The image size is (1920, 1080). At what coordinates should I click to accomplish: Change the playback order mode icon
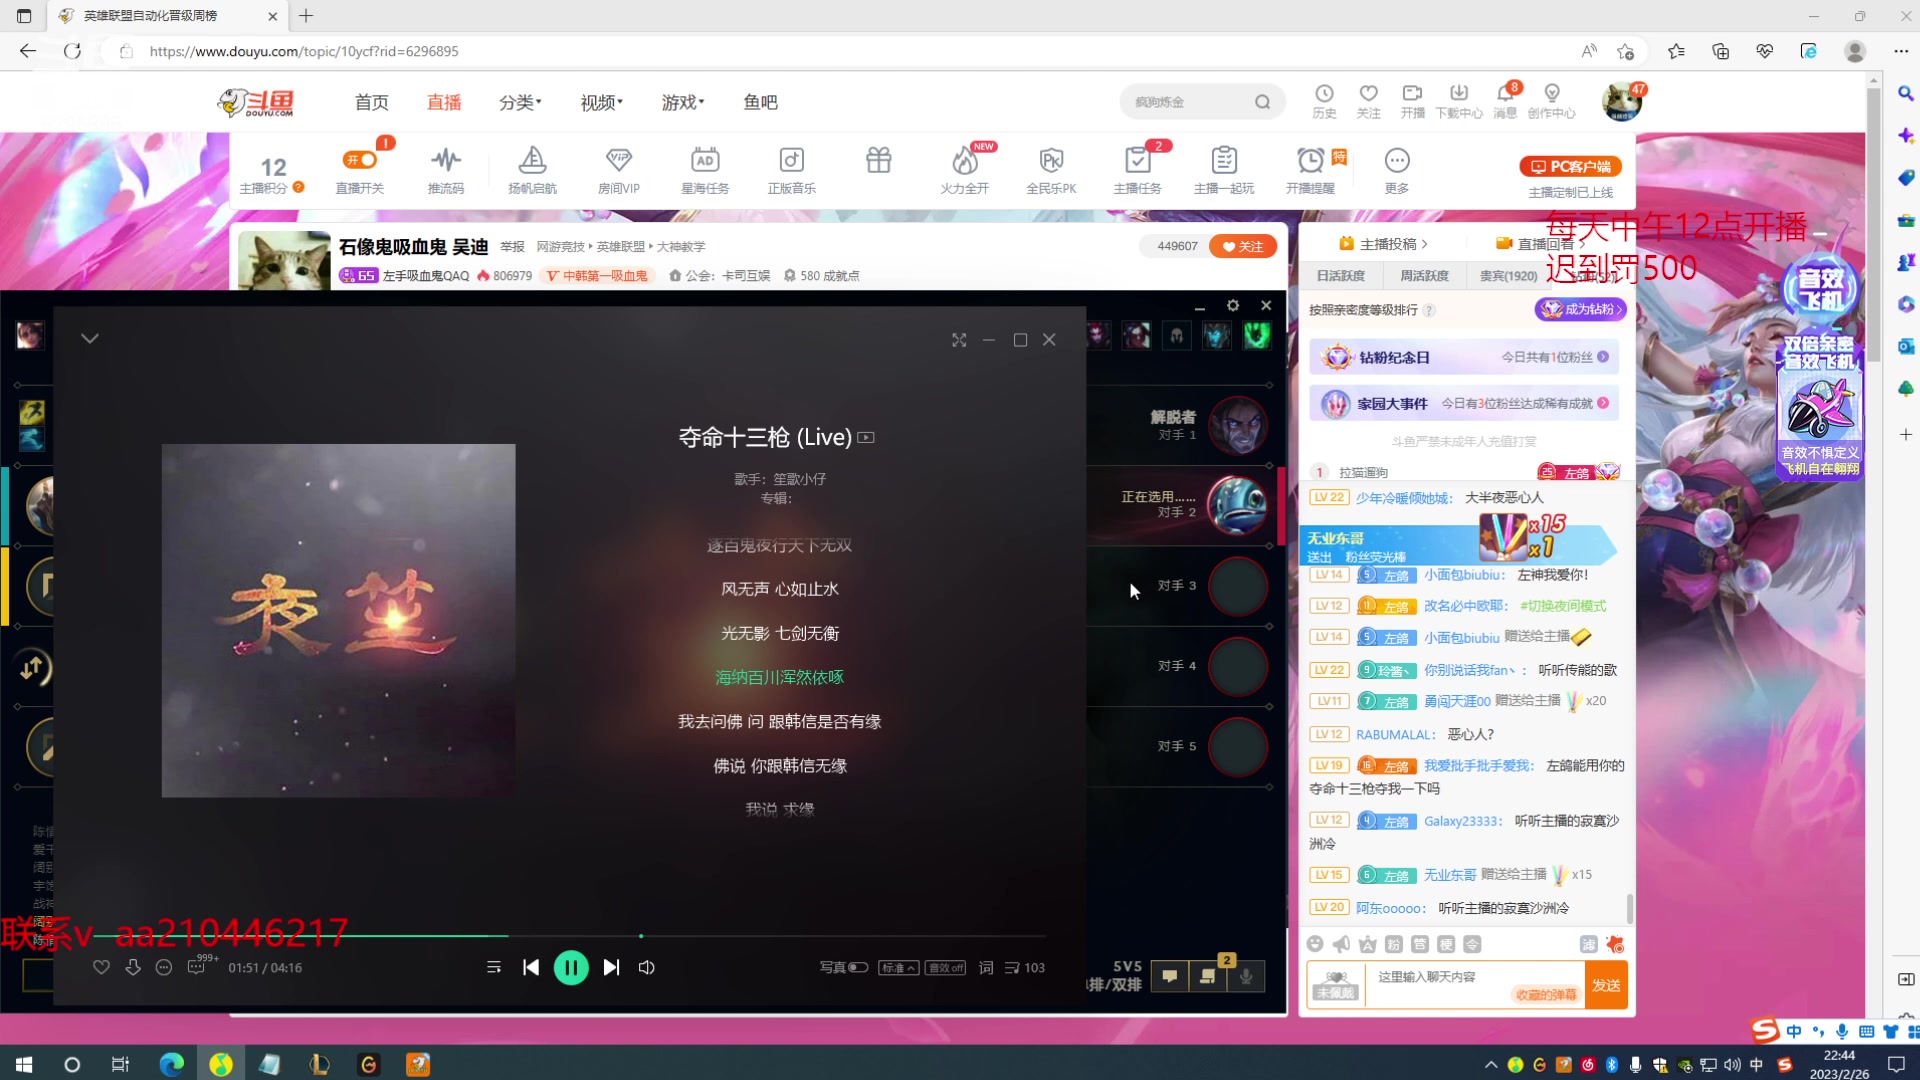(494, 967)
